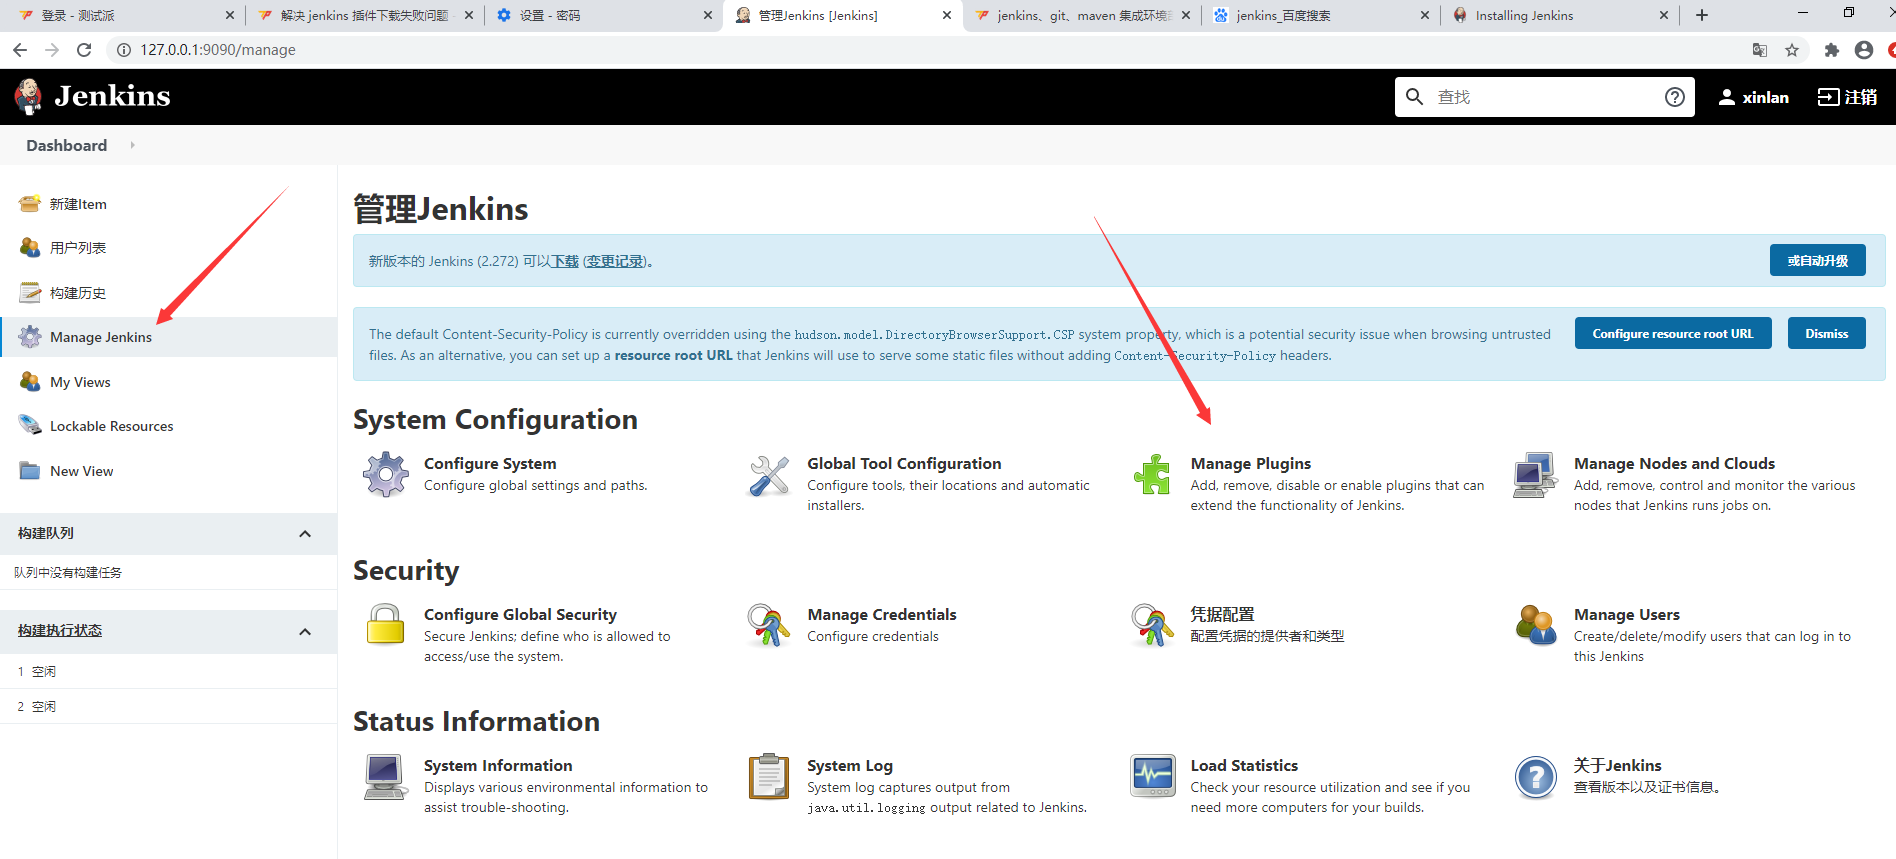Click the Manage Credentials keys icon

(769, 625)
